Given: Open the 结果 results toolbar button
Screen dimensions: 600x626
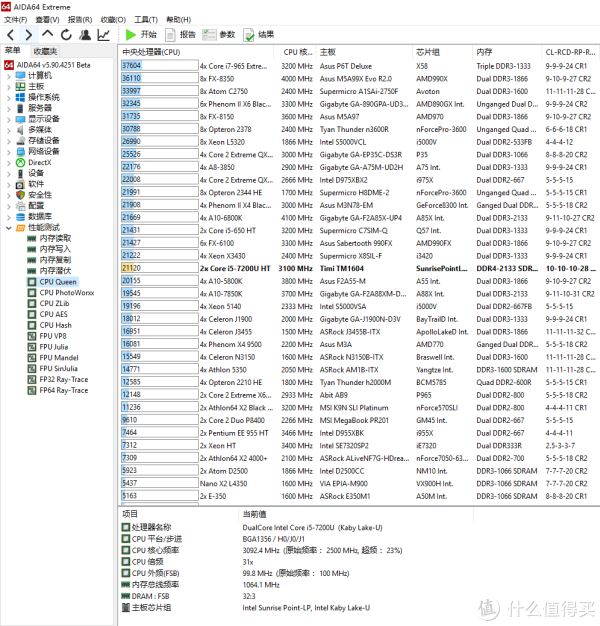Looking at the screenshot, I should 258,35.
